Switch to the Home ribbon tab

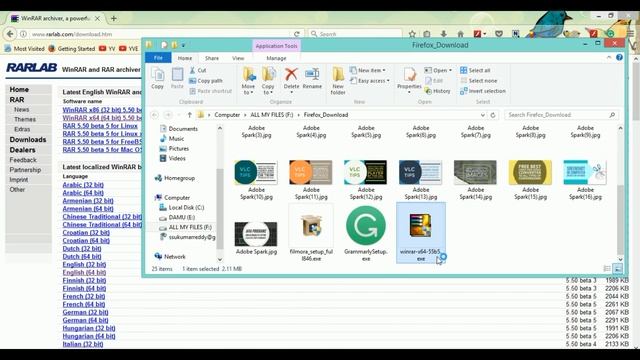click(x=185, y=58)
